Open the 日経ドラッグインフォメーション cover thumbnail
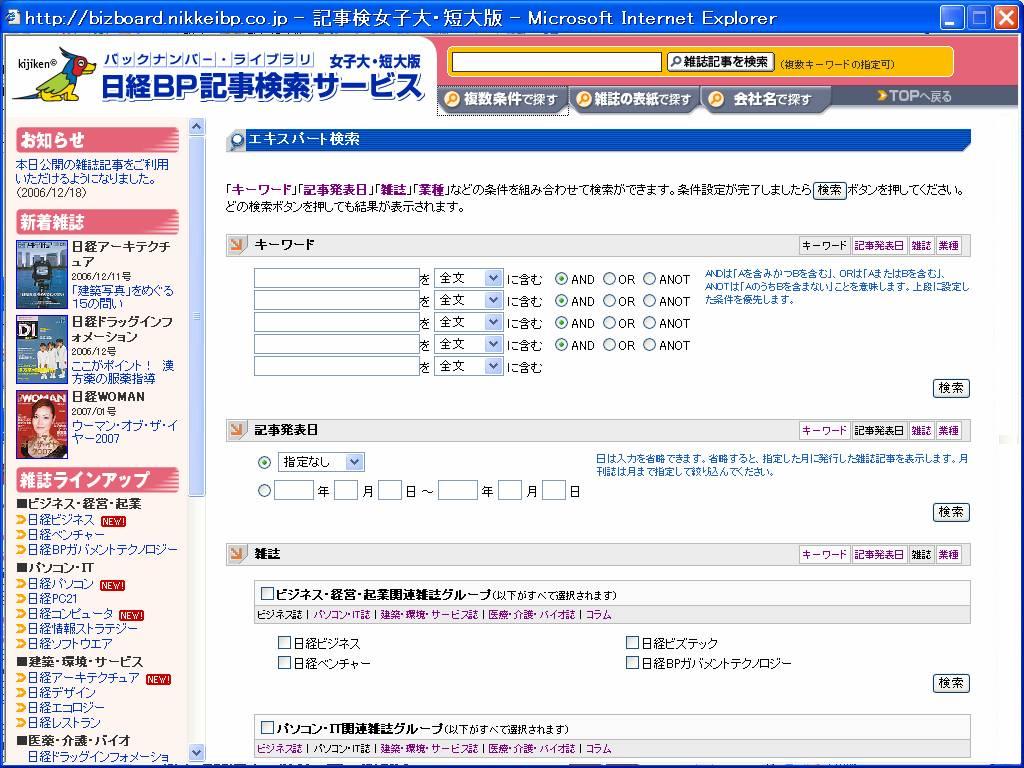Image resolution: width=1024 pixels, height=768 pixels. [42, 349]
